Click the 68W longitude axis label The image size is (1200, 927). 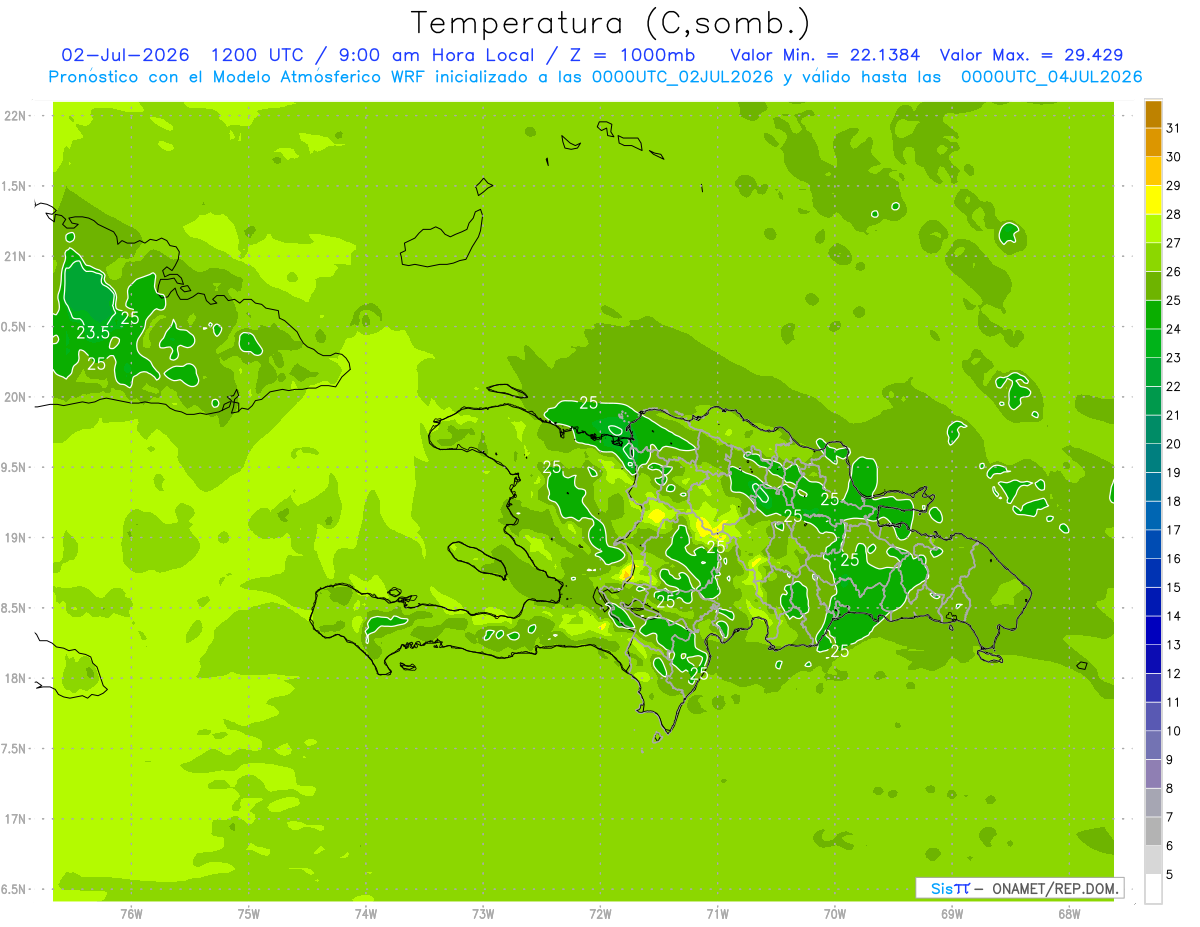click(1069, 913)
